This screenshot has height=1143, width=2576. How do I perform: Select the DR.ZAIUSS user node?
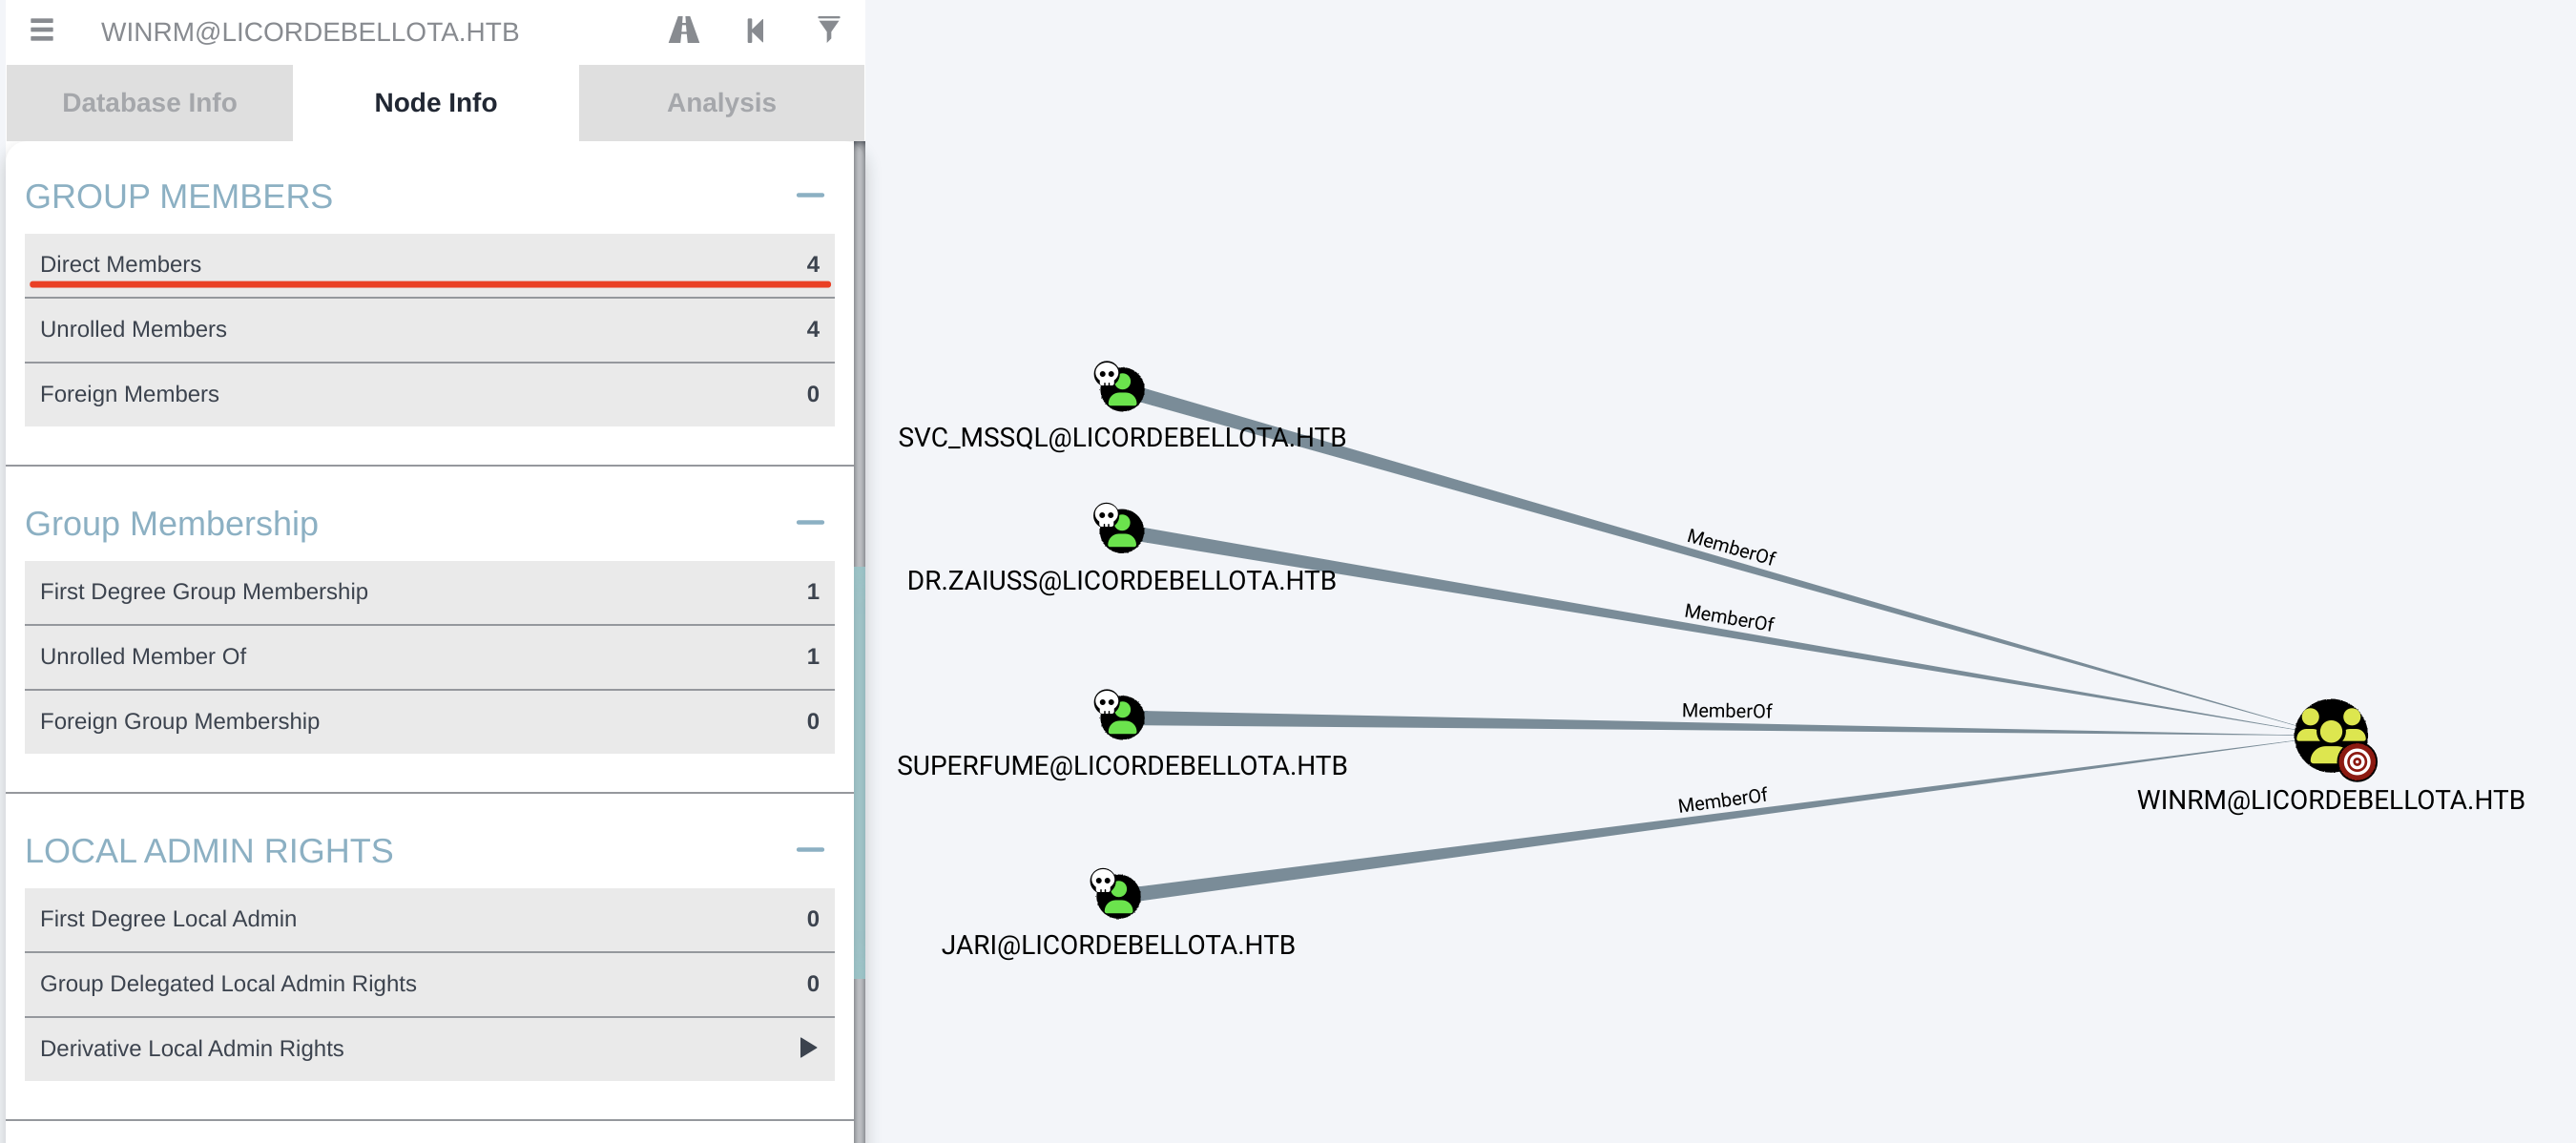(1121, 530)
